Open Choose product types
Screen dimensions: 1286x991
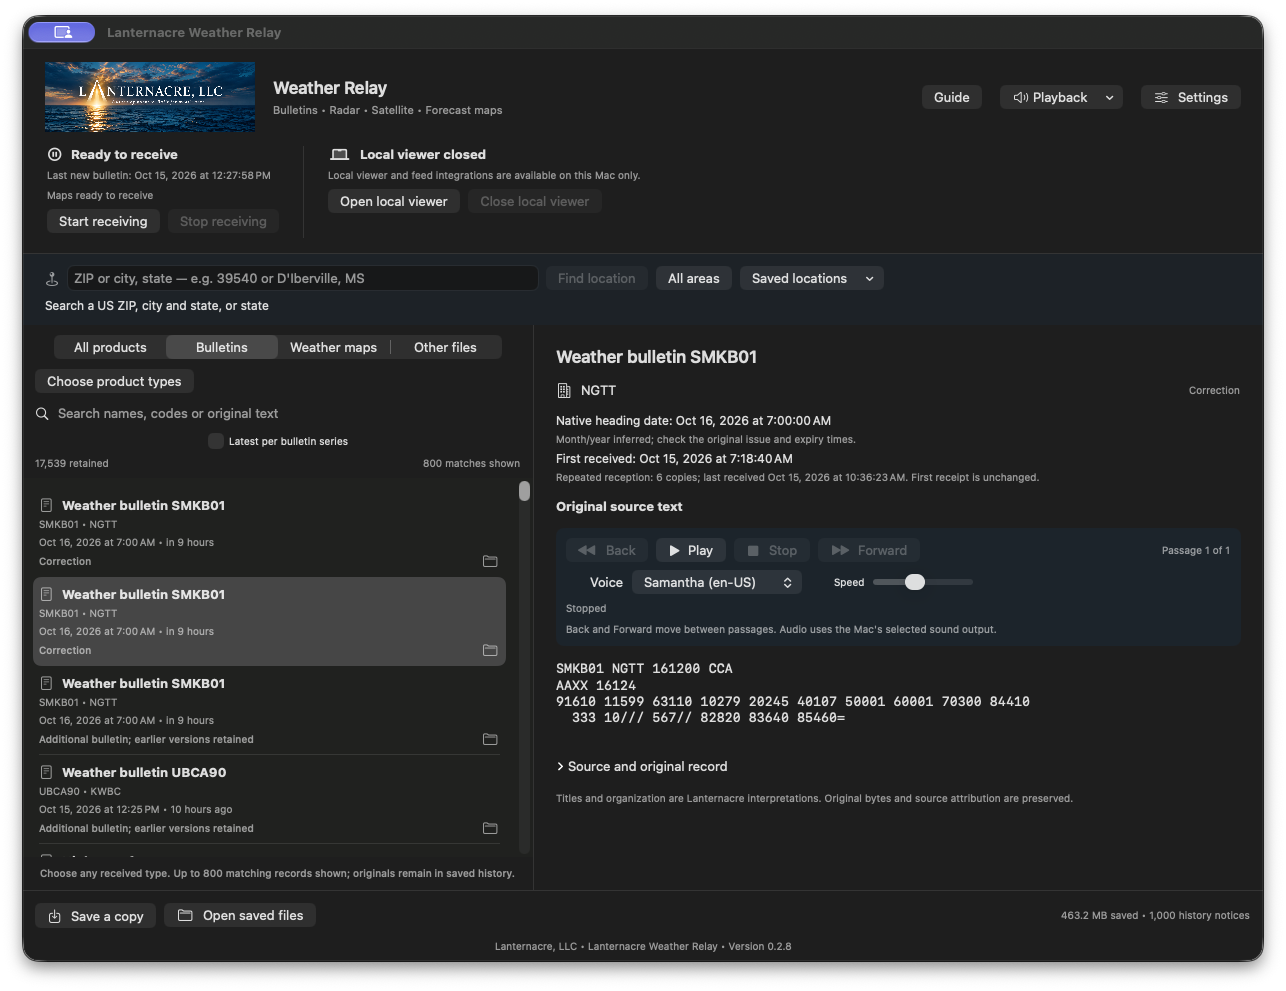click(x=114, y=381)
